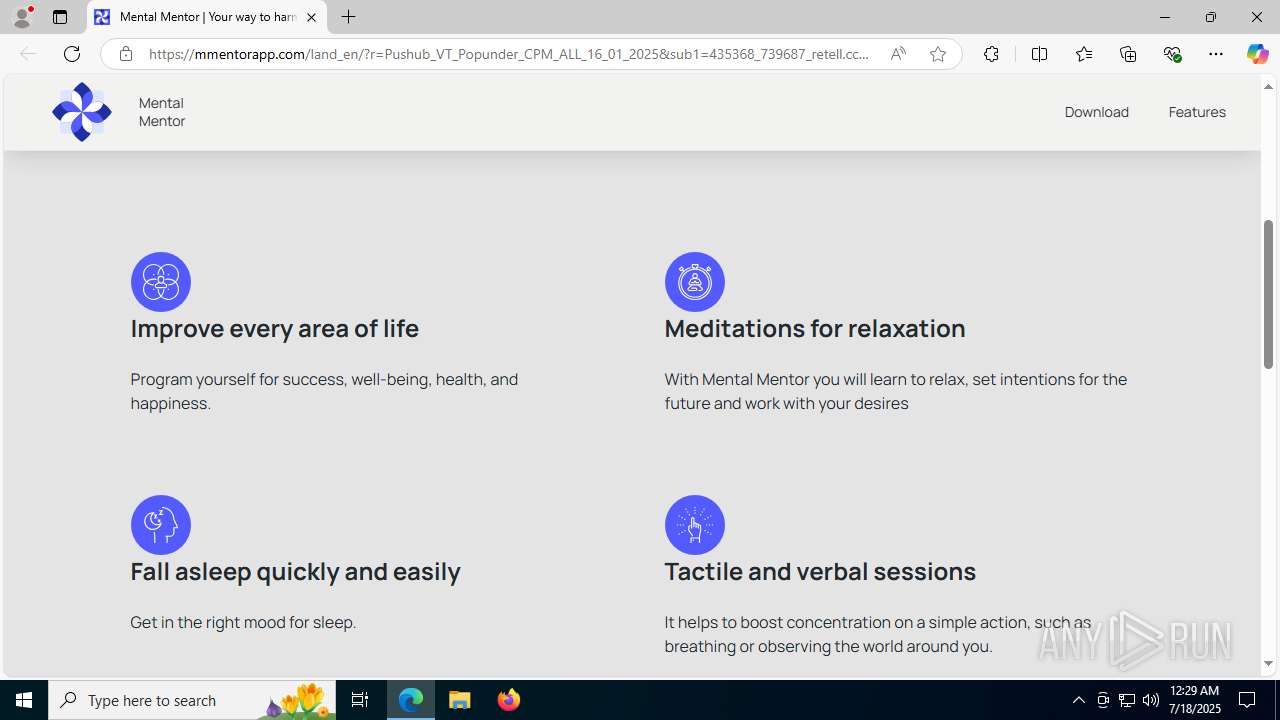Open Edge Settings and more menu

(1216, 54)
